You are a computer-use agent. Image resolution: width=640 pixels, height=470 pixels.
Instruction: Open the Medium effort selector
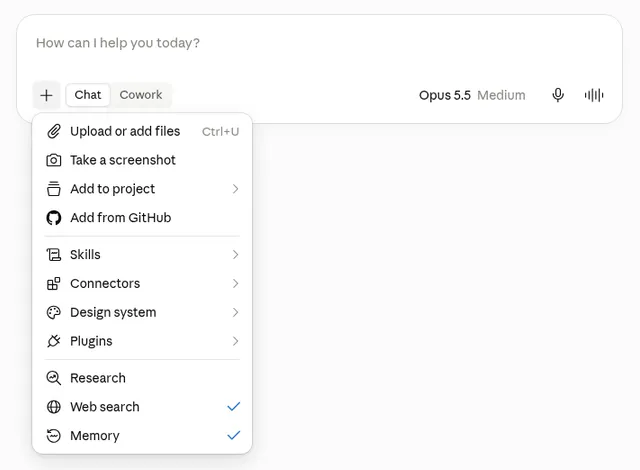pos(501,95)
